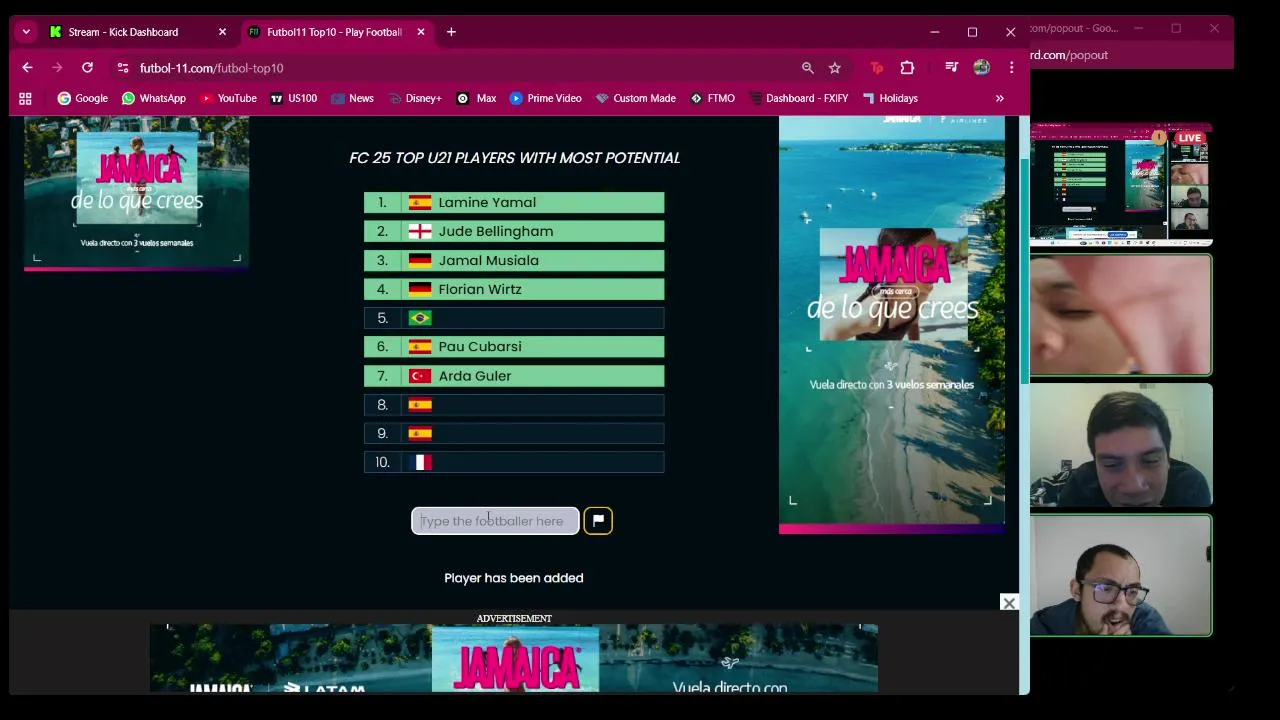Click the empty France row number 10

coord(514,462)
